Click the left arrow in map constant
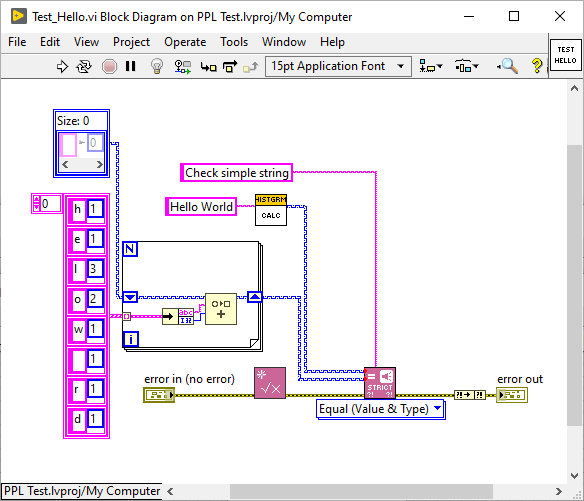 65,164
